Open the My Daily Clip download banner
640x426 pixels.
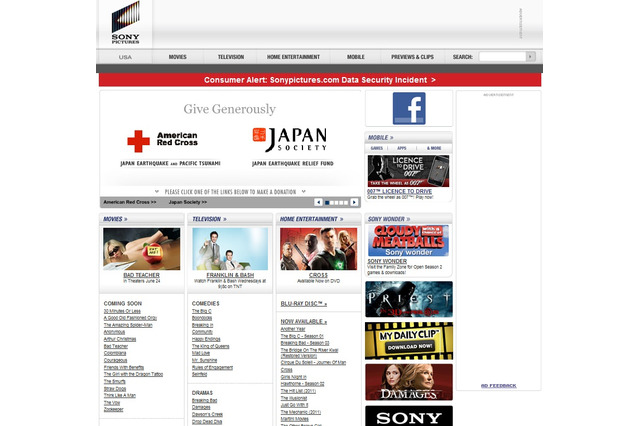tap(409, 341)
